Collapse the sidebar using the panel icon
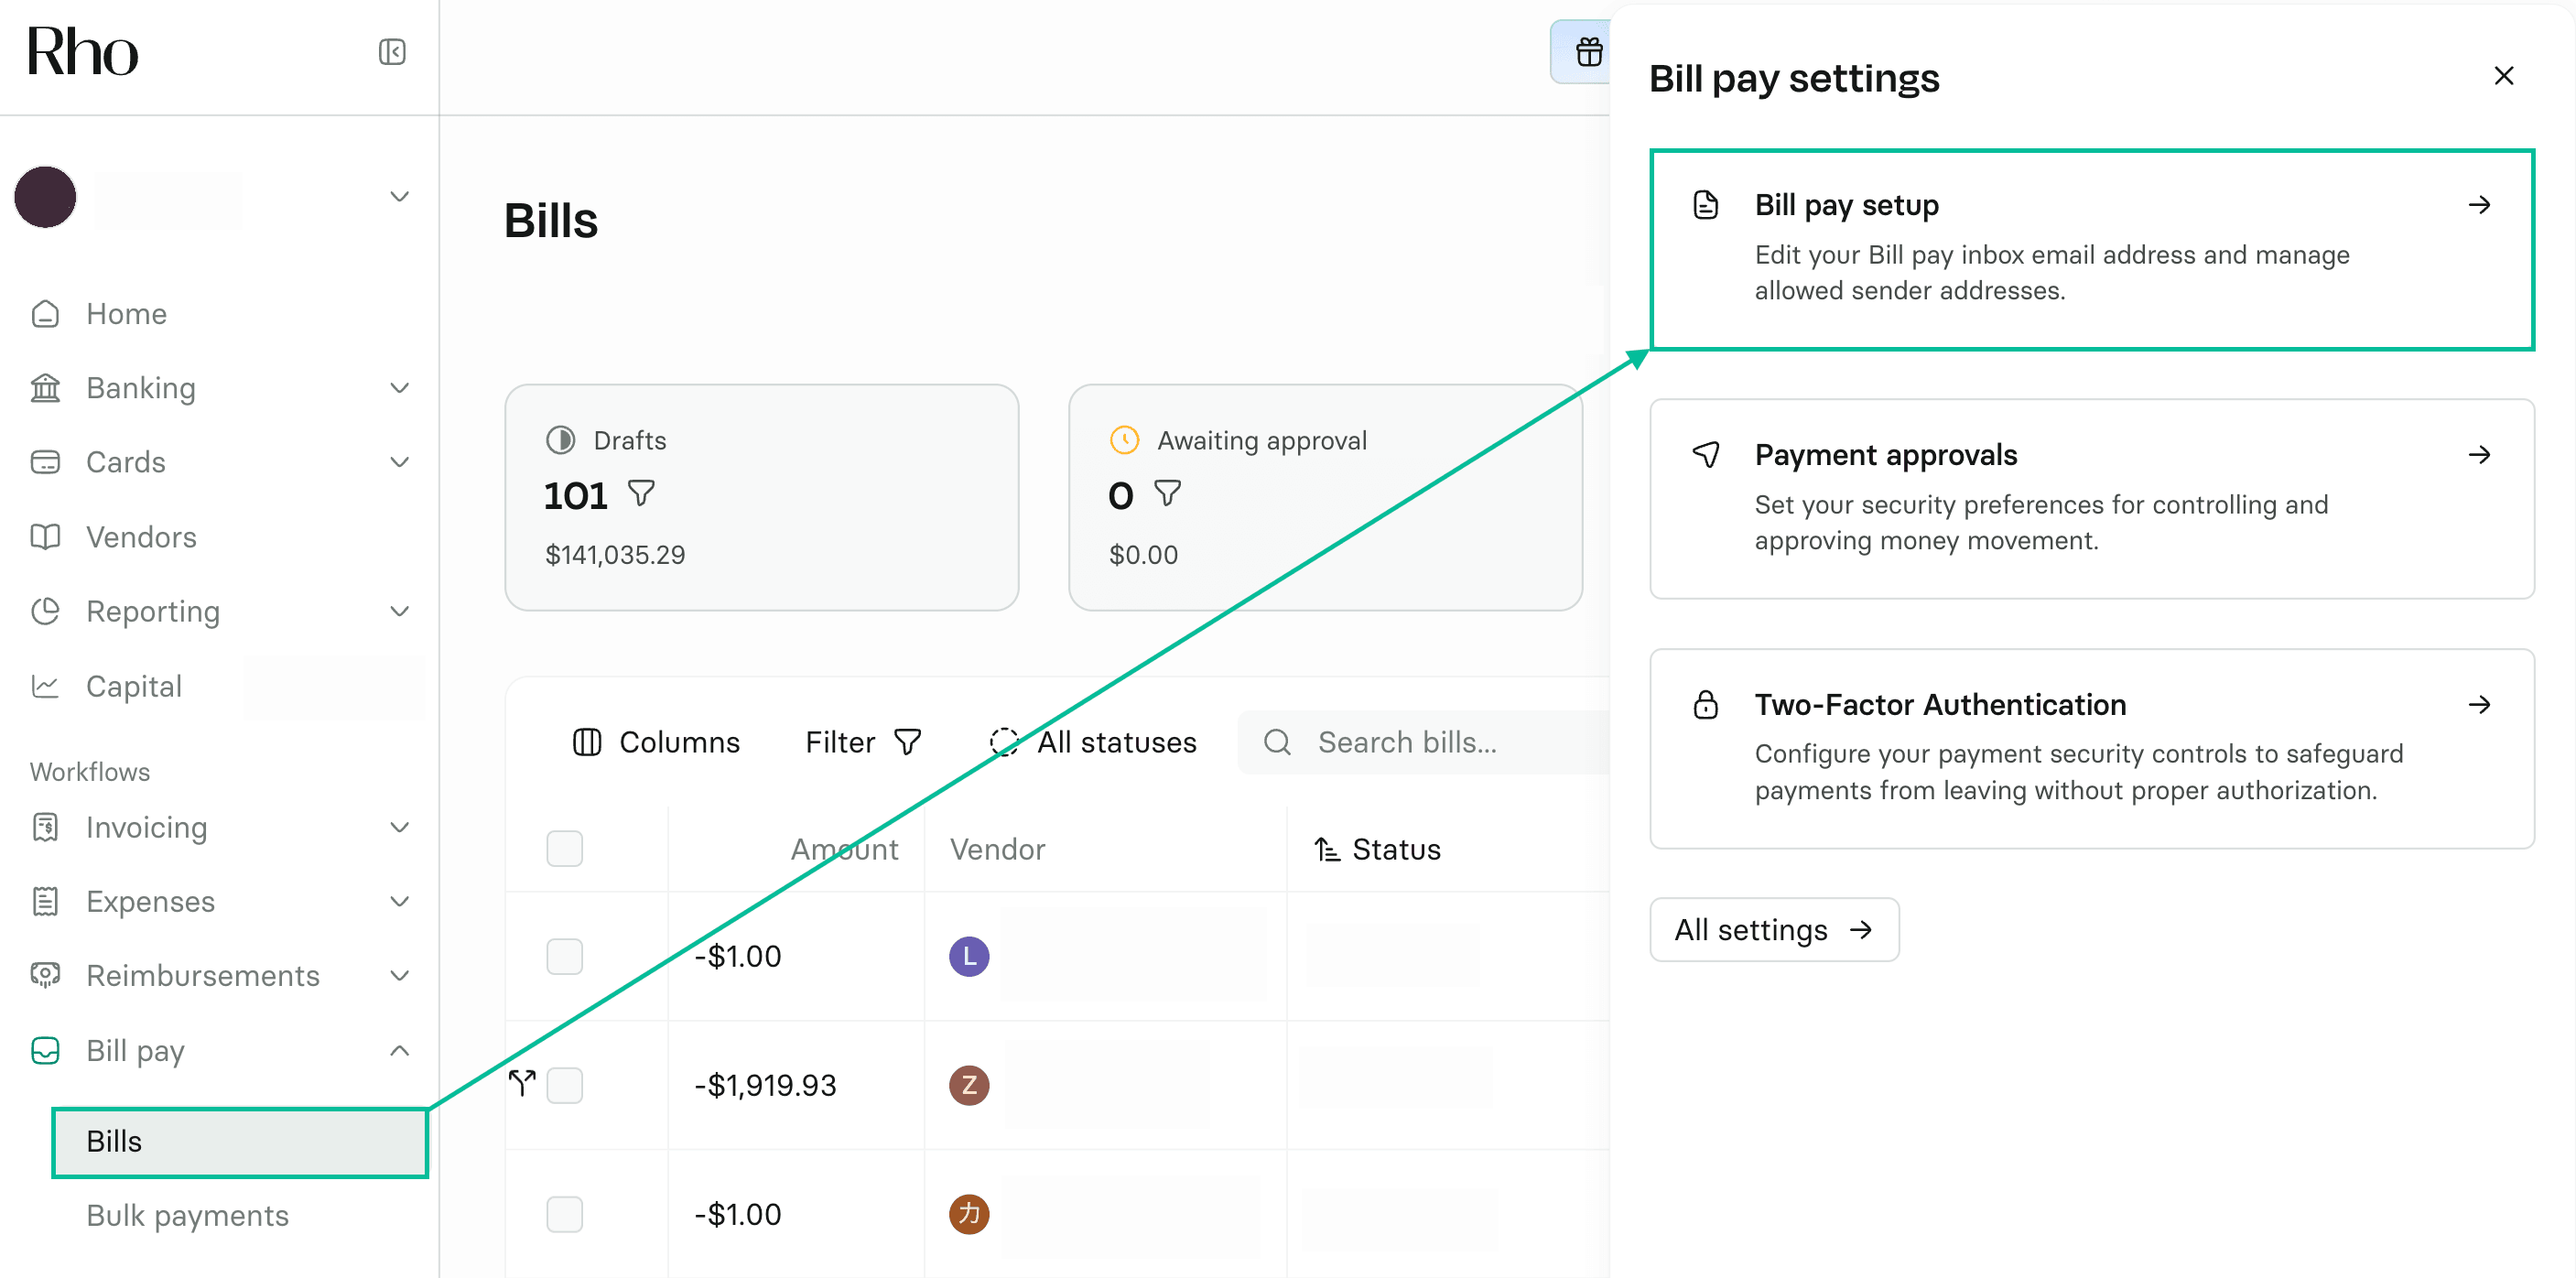2576x1278 pixels. point(392,52)
